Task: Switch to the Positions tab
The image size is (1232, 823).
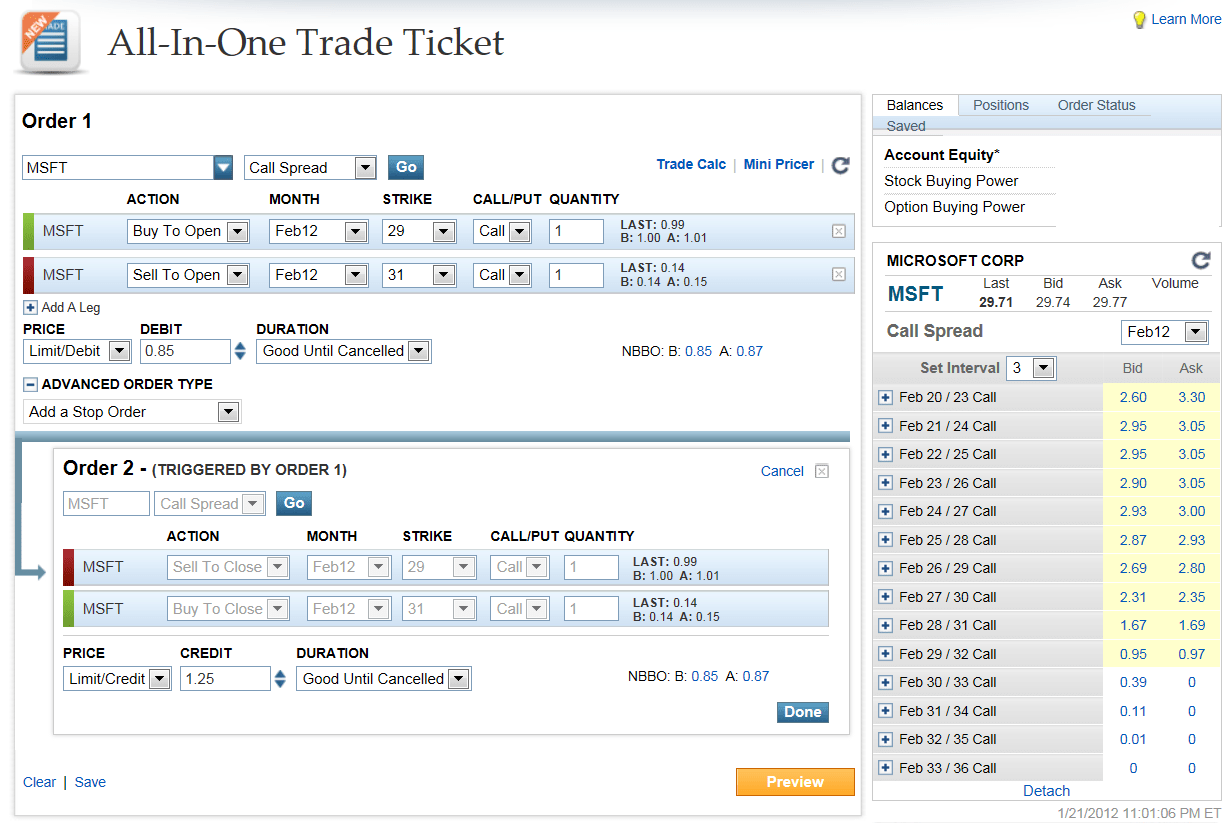Action: point(1001,105)
